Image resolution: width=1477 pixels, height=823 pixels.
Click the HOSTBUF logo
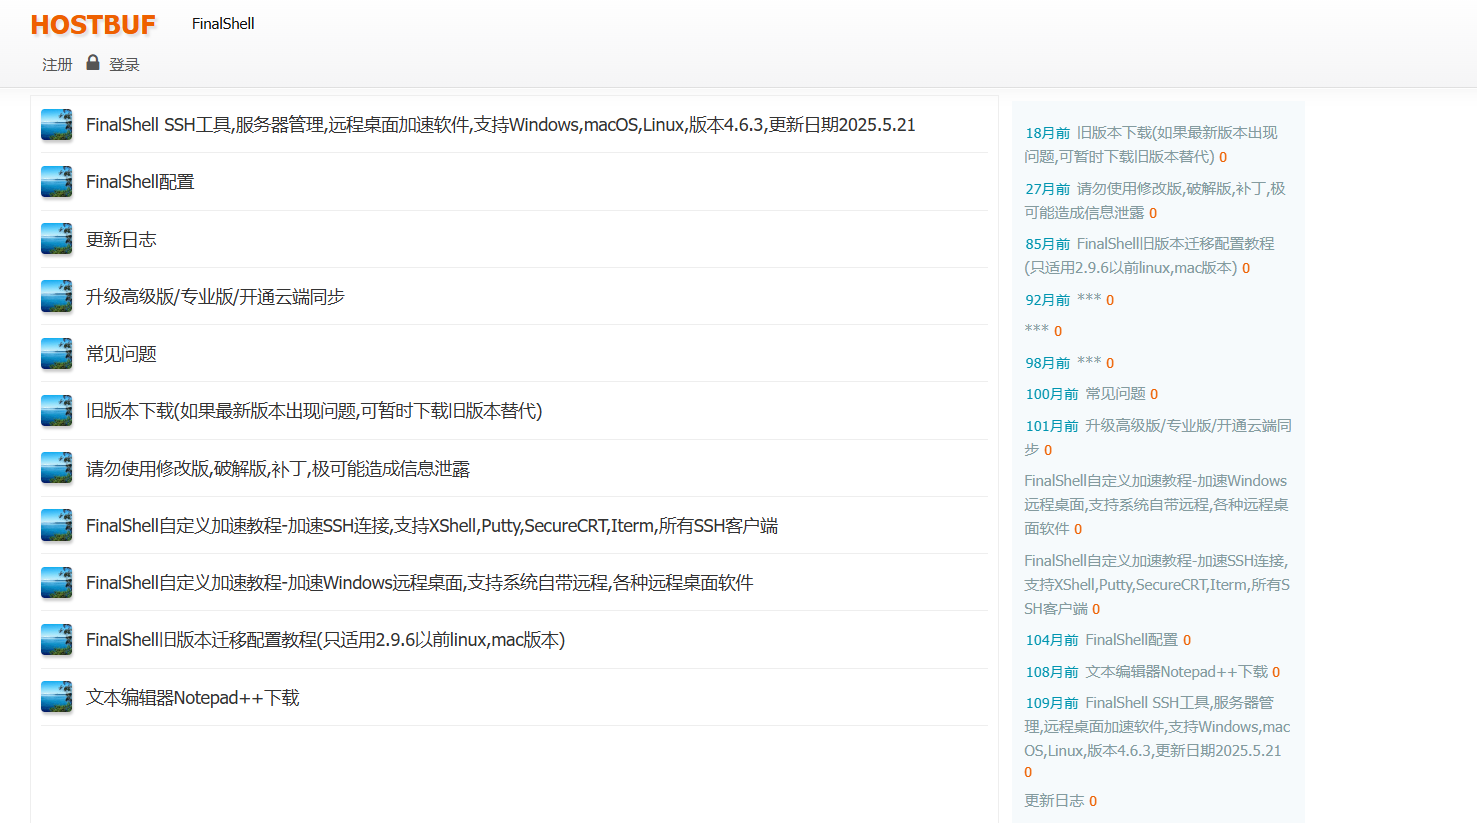pos(93,24)
